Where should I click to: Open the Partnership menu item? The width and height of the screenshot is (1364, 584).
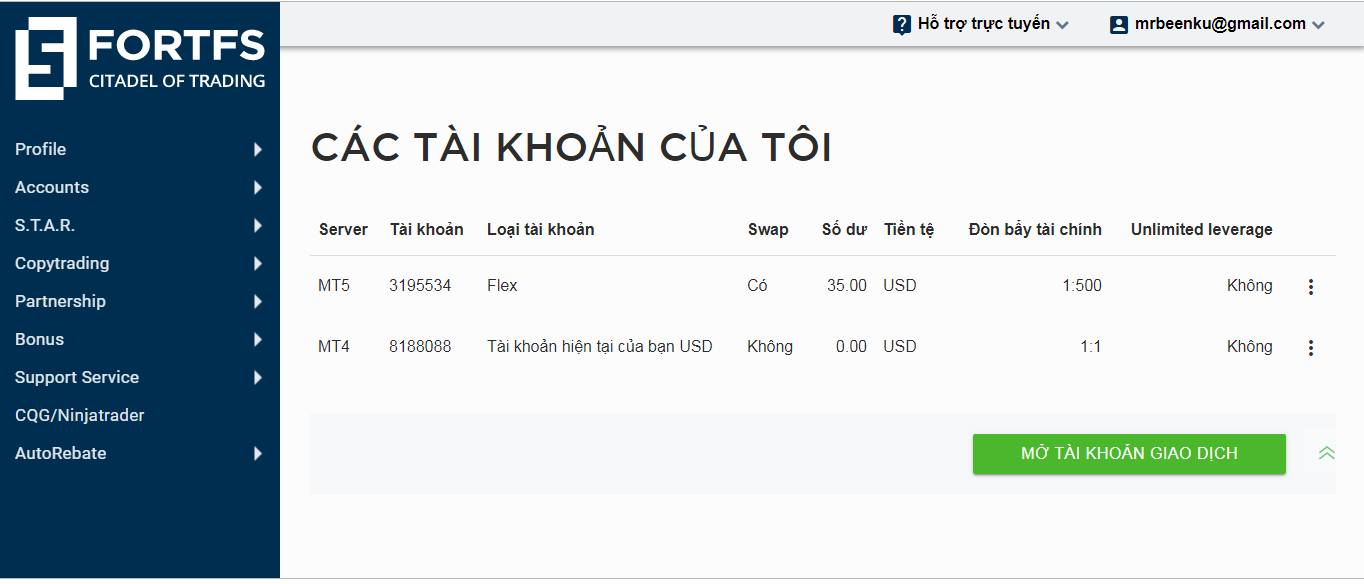click(x=60, y=302)
